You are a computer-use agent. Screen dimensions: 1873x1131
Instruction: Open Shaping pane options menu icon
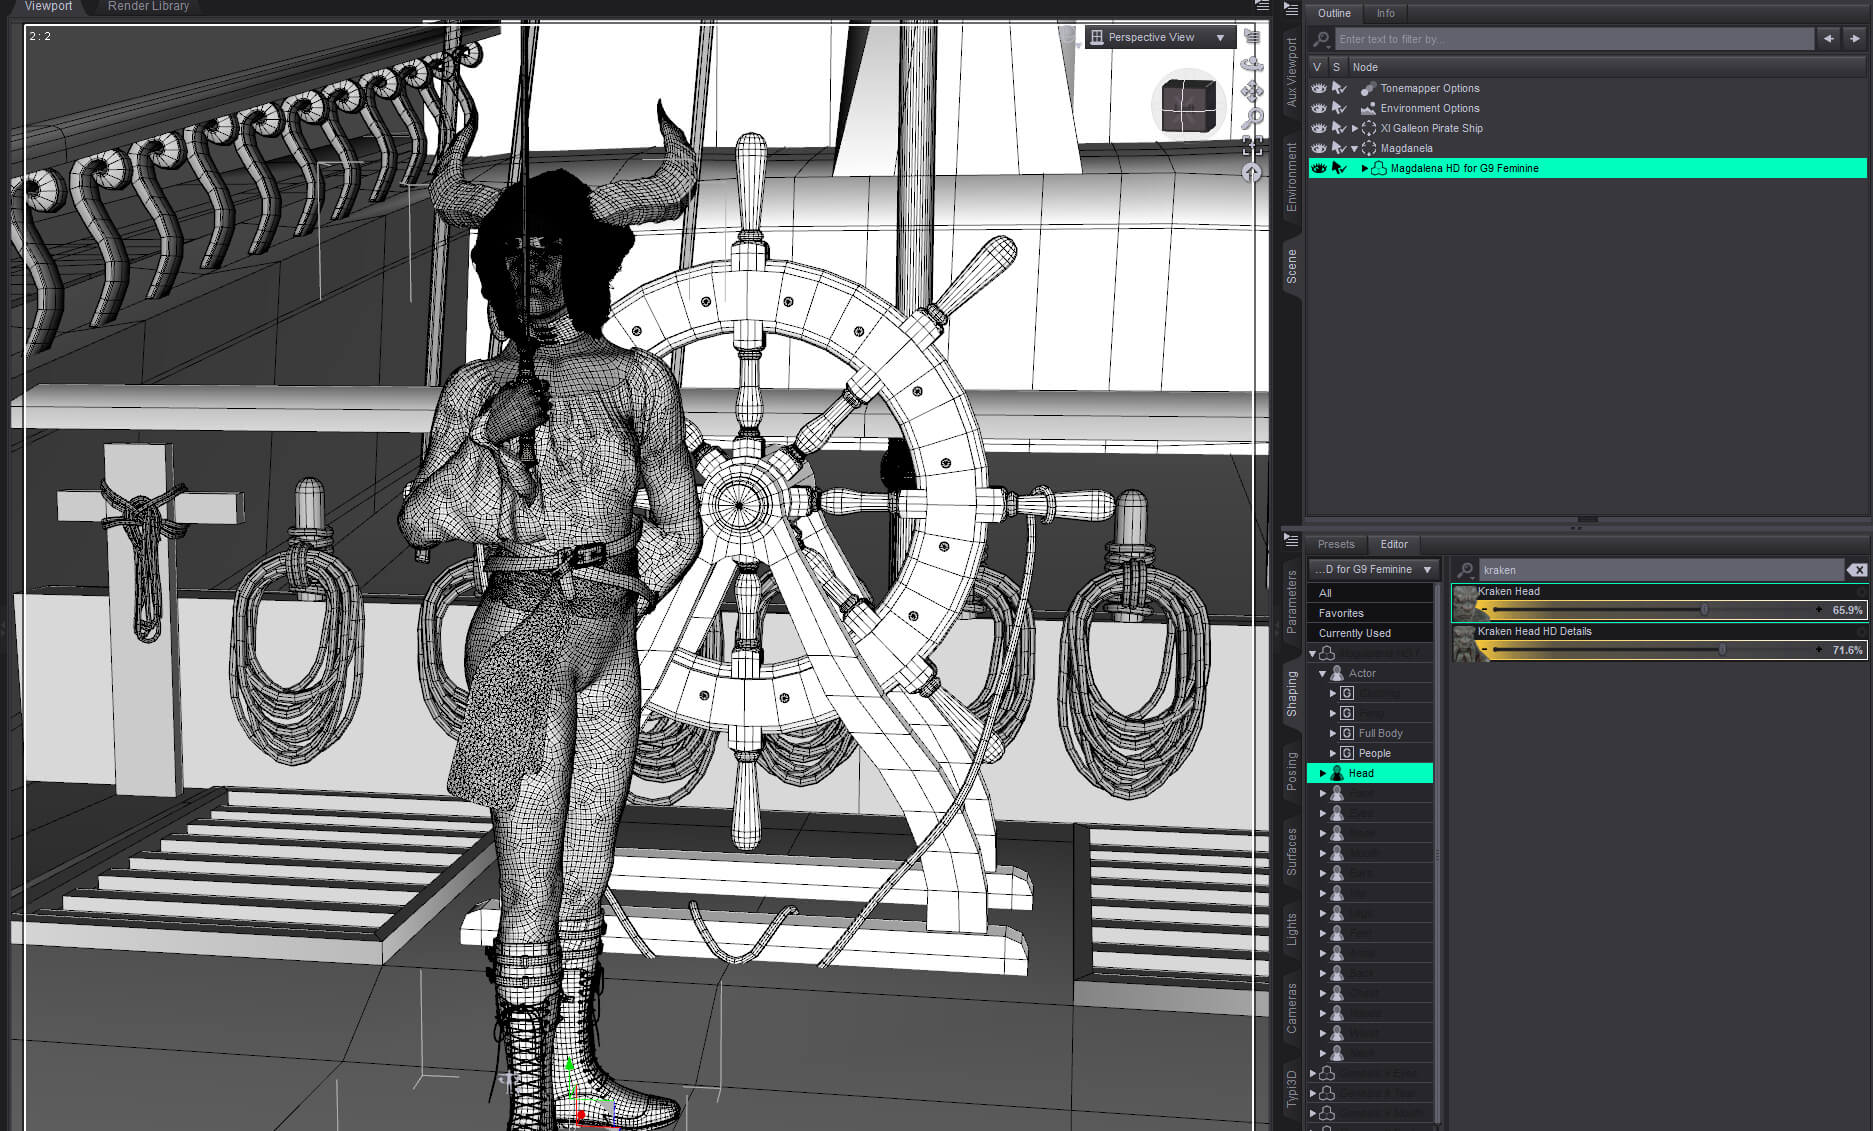[x=1291, y=540]
